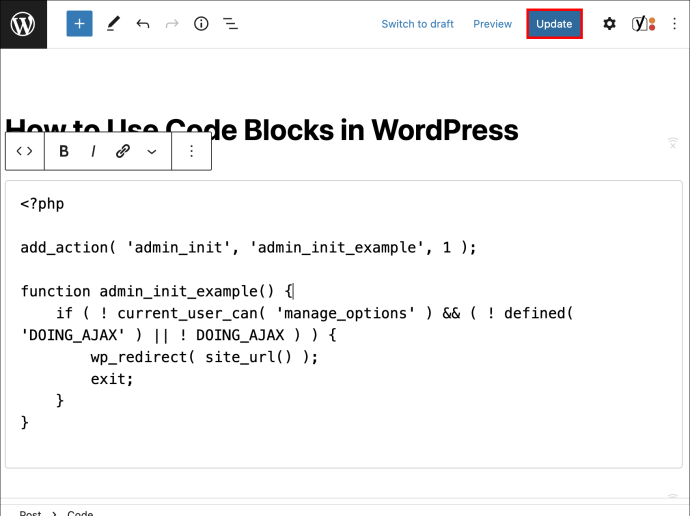Click the 'exit;' line

tap(112, 379)
